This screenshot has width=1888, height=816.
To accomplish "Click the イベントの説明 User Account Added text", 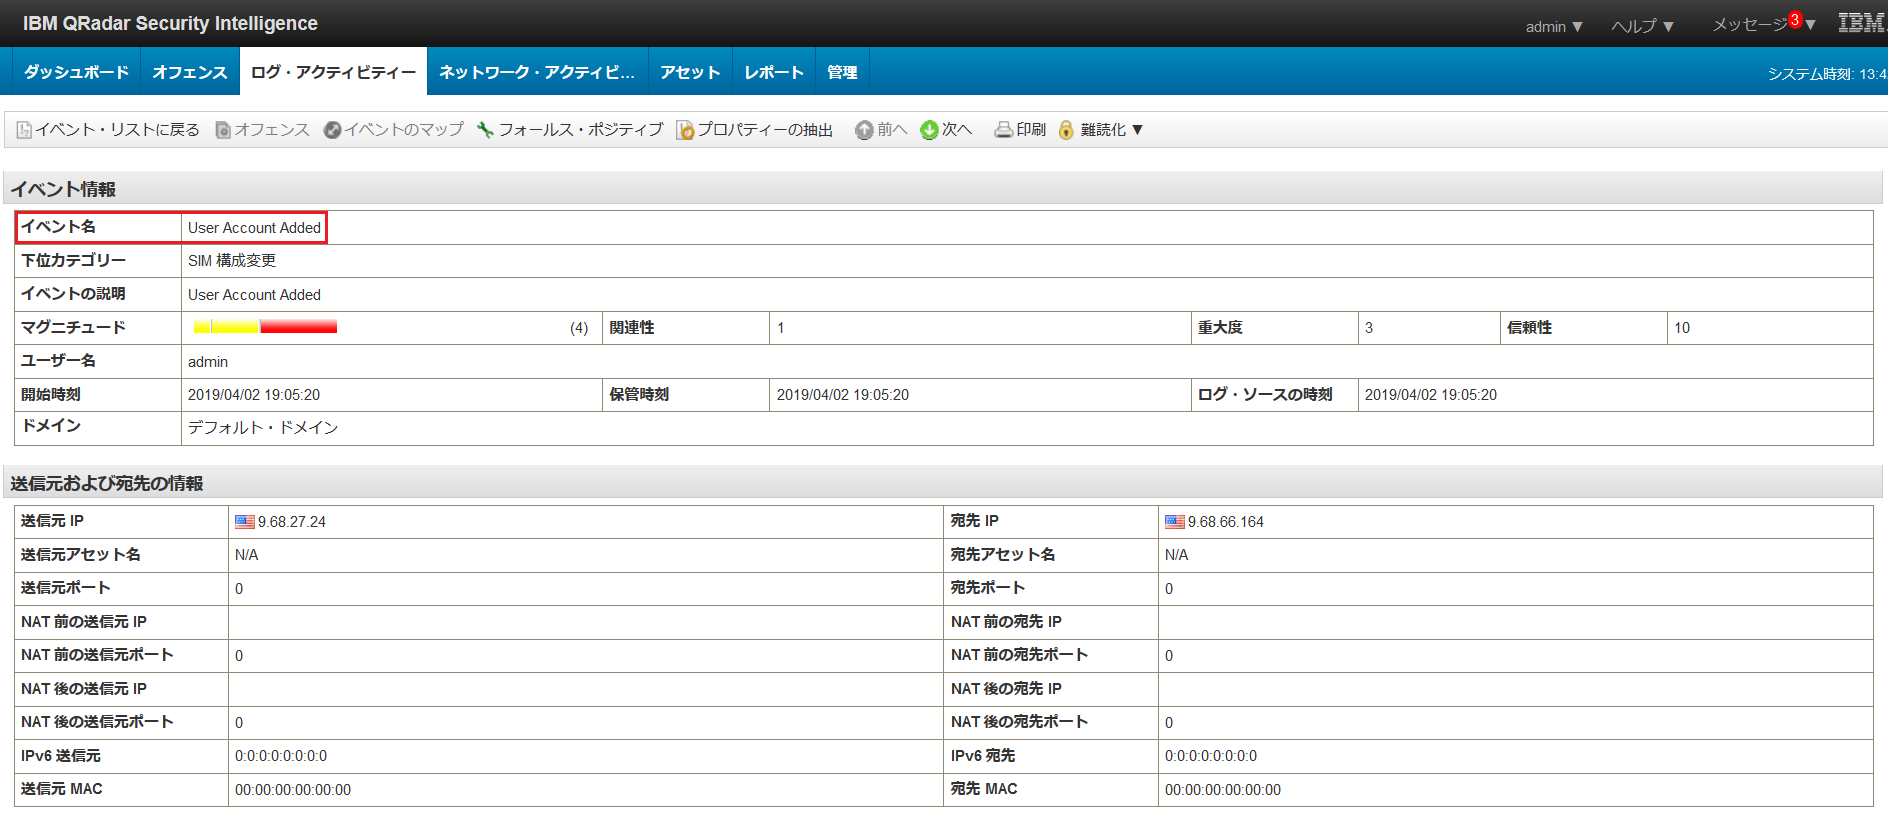I will (254, 295).
